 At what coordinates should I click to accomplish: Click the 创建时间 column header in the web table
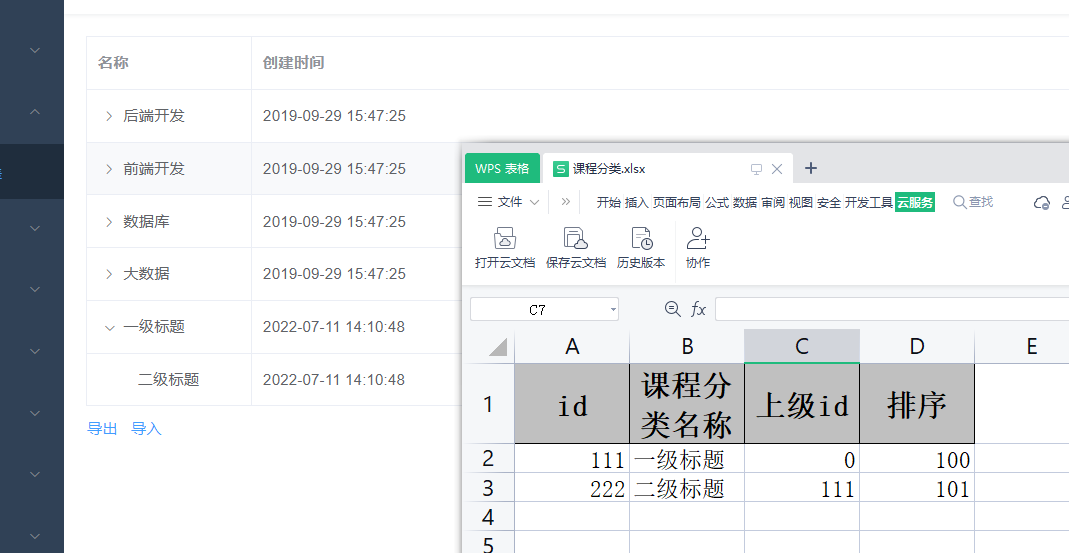click(x=293, y=63)
